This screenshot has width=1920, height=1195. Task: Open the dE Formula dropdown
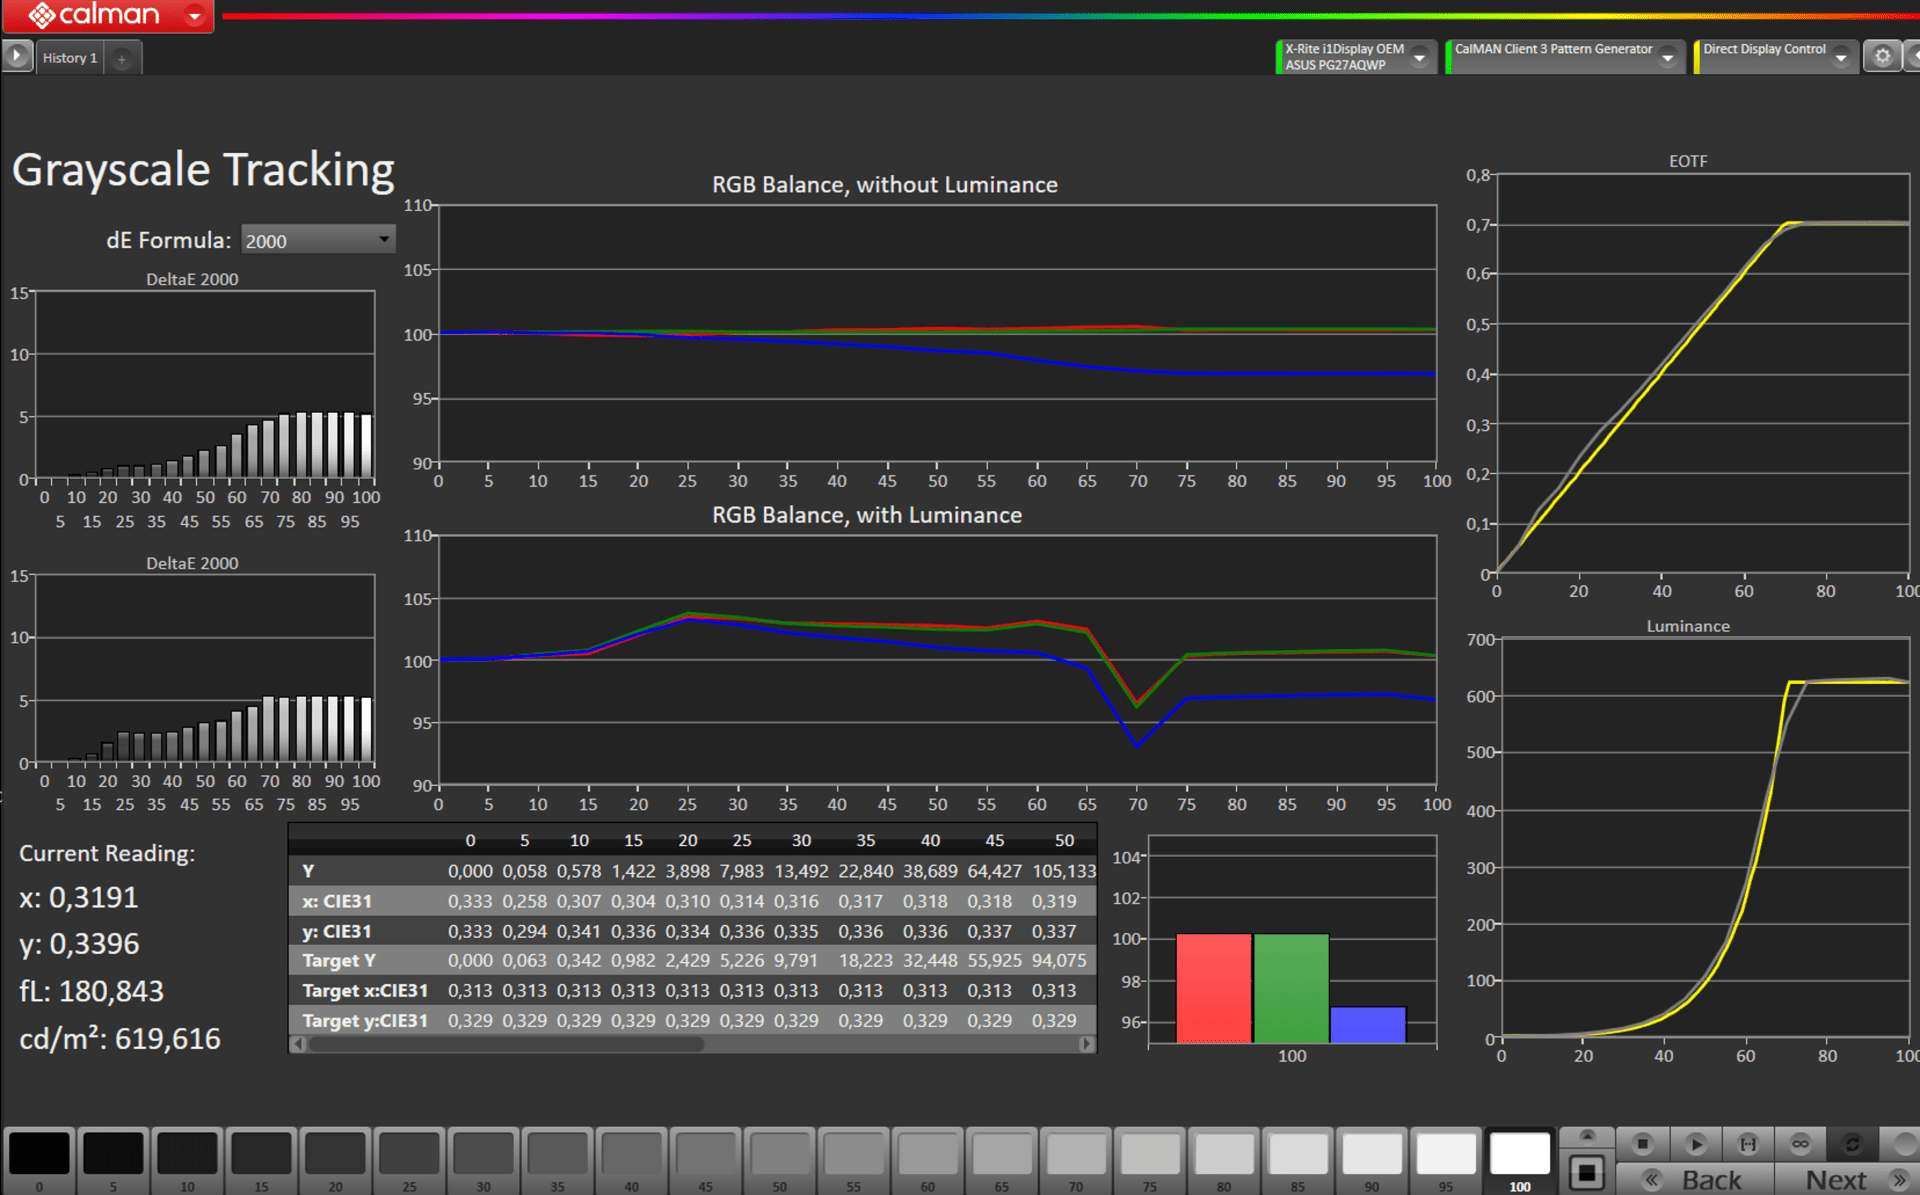[318, 240]
